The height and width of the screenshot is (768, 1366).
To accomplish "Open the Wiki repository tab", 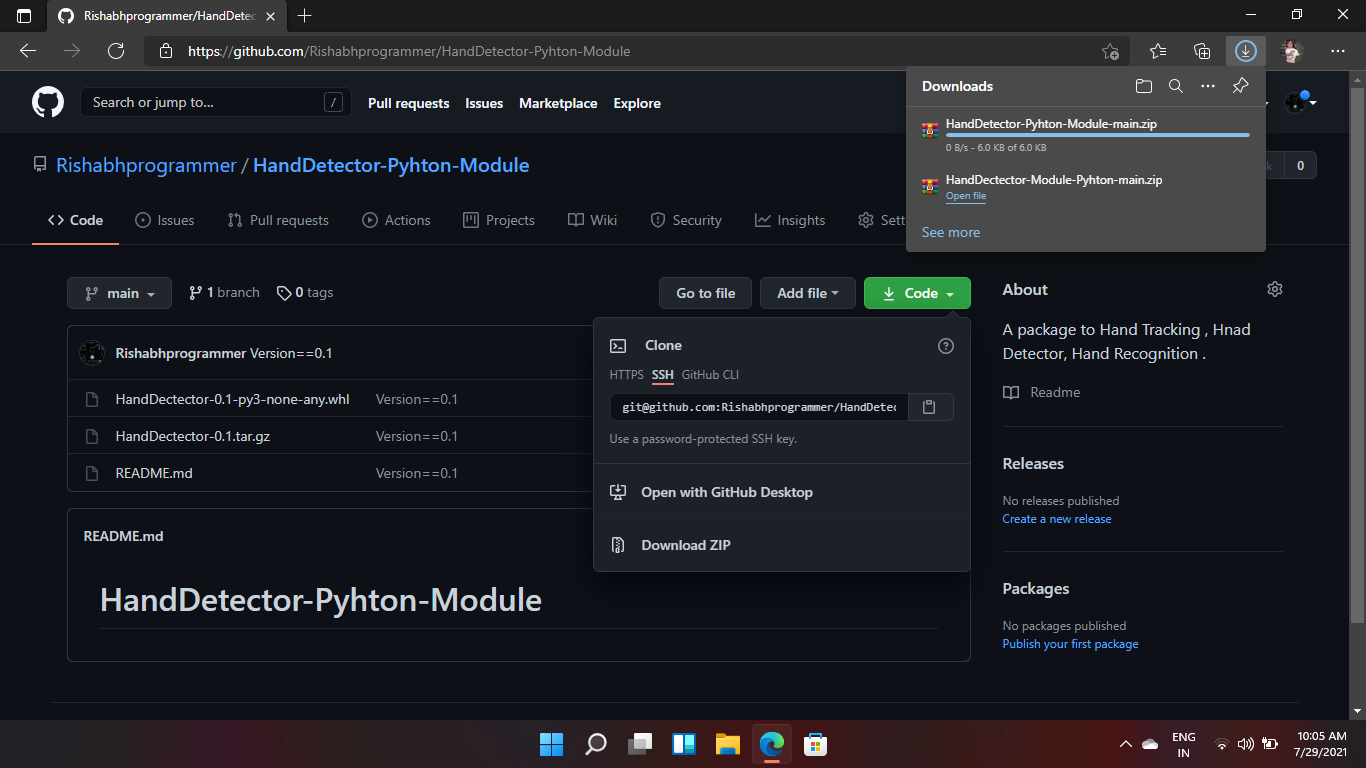I will point(593,220).
